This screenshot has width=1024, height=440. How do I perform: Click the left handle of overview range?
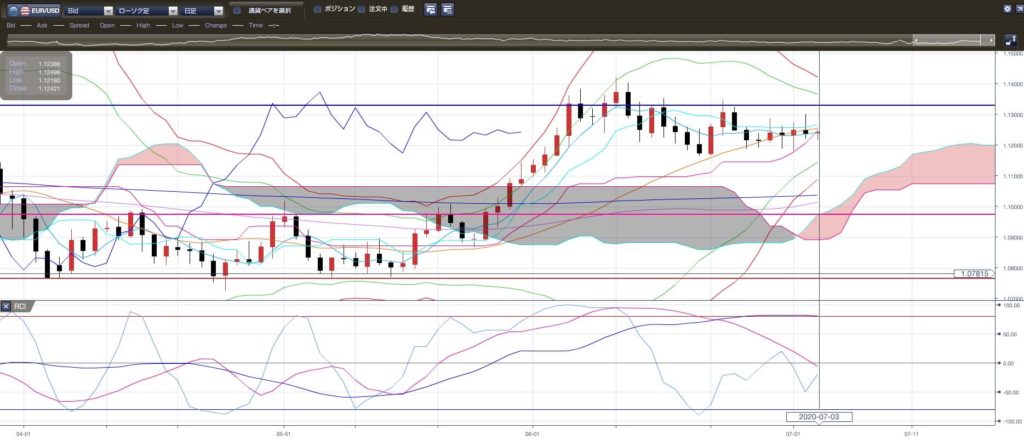tap(914, 40)
